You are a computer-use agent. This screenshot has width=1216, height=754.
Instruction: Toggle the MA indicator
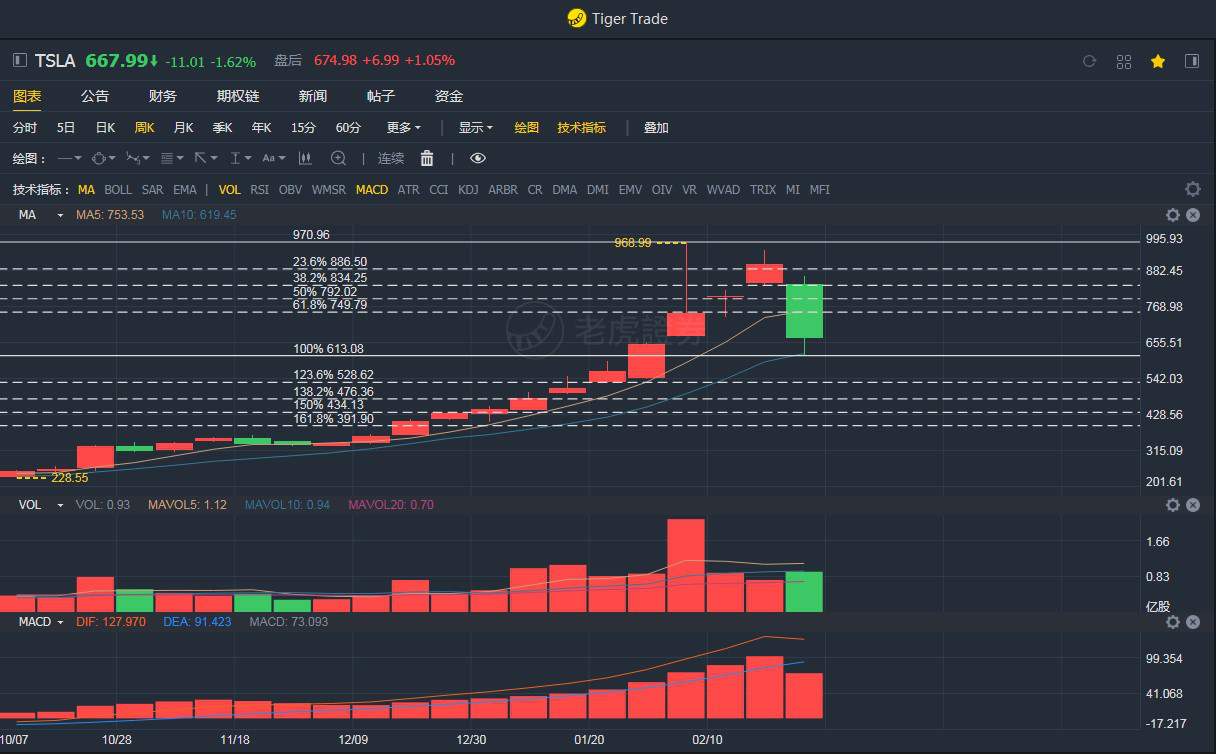(x=86, y=189)
